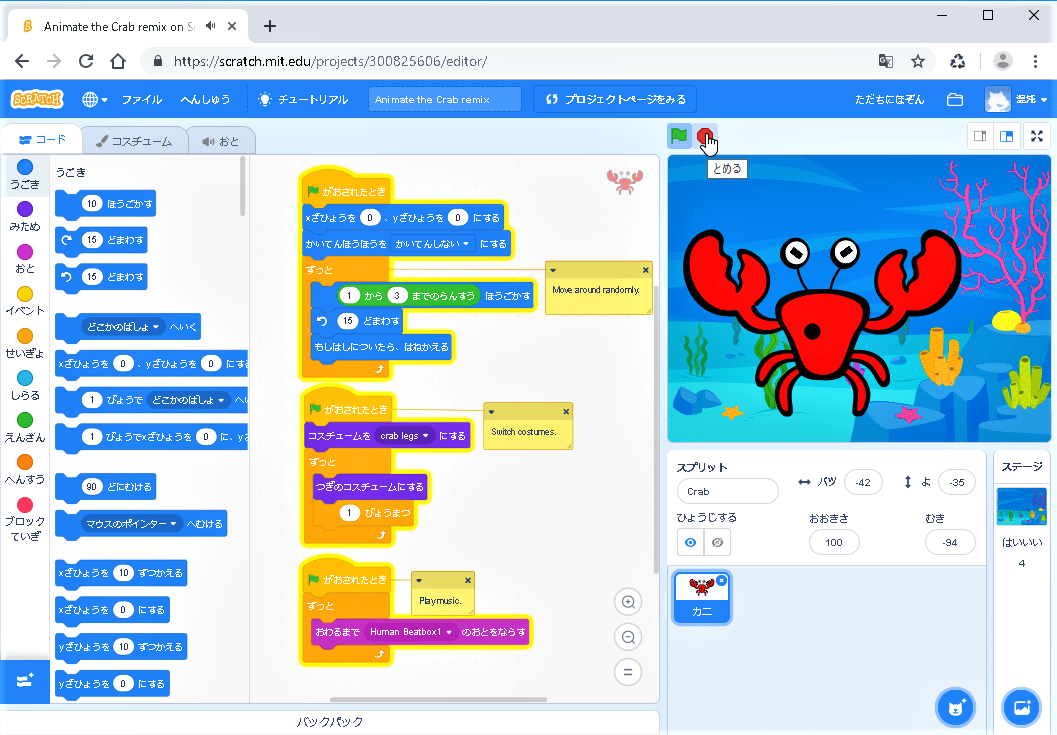Close the Move around randomly comment
Viewport: 1057px width, 735px height.
click(645, 270)
